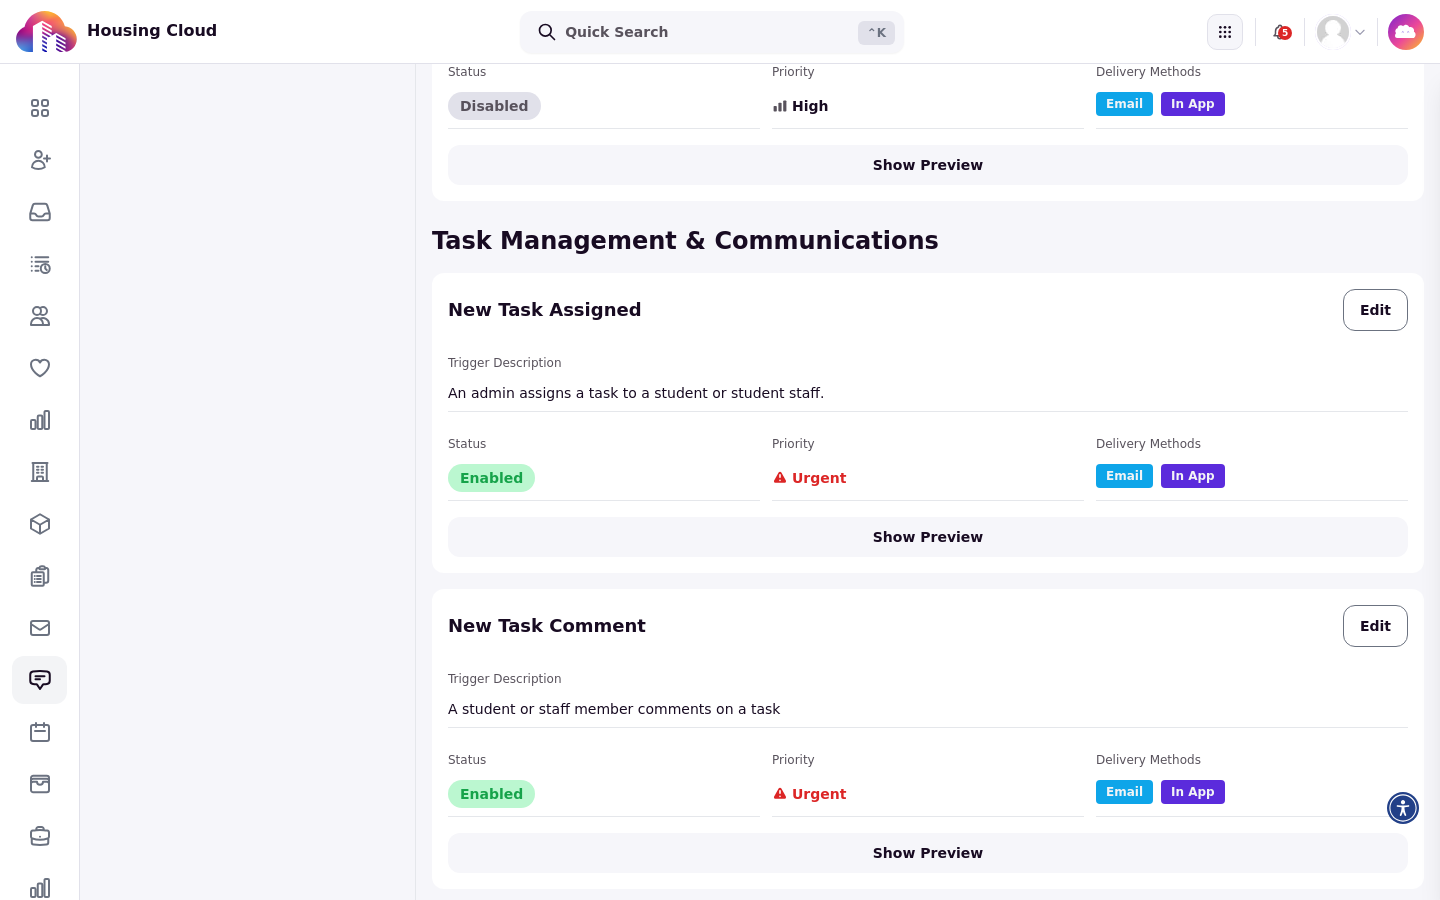The image size is (1440, 900).
Task: Open the add-user icon in sidebar
Action: pos(40,160)
